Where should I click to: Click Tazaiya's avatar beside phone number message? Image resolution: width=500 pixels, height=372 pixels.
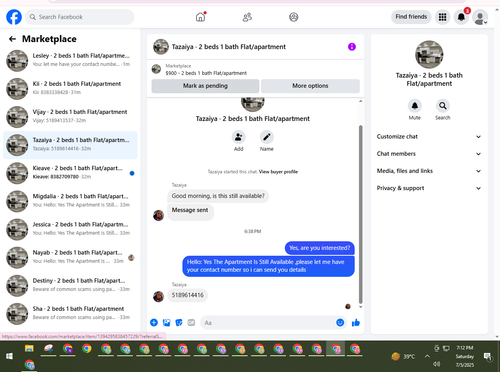tap(158, 296)
